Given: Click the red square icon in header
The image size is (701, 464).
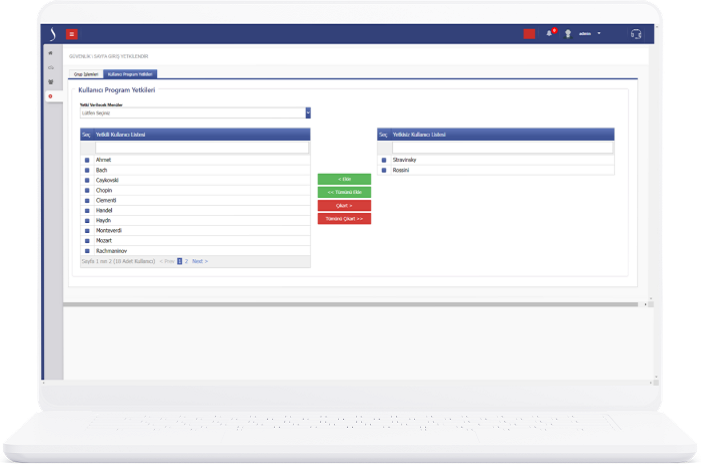Looking at the screenshot, I should tap(529, 34).
